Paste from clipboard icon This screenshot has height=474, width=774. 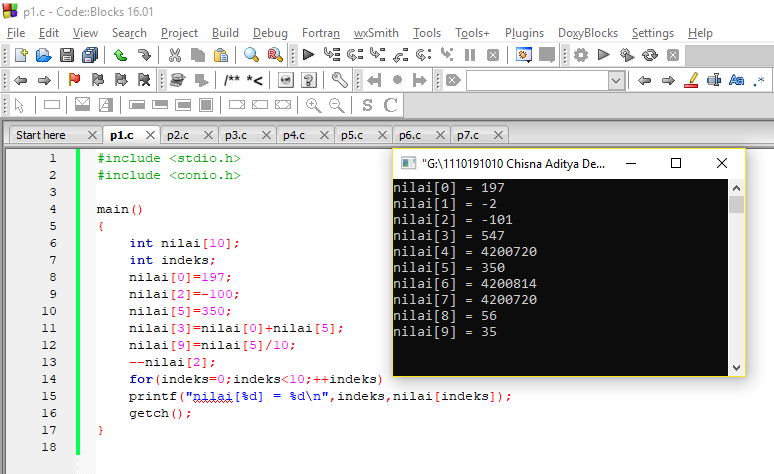(x=221, y=55)
